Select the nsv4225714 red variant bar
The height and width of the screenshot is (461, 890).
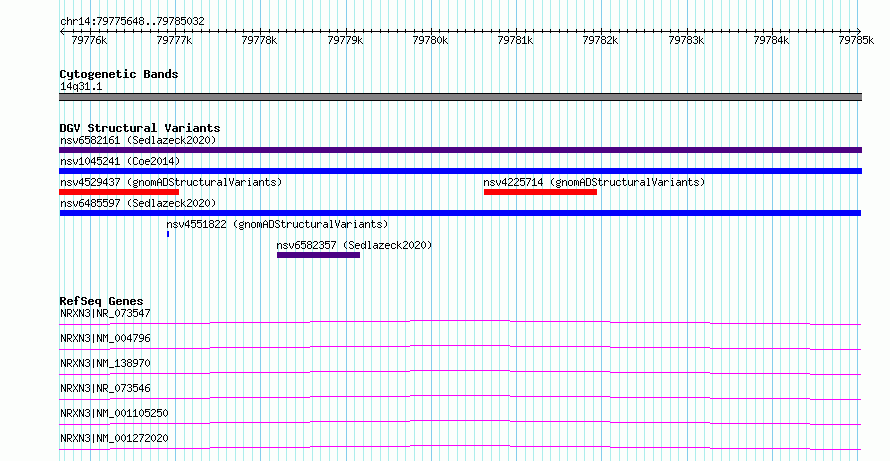pyautogui.click(x=540, y=192)
